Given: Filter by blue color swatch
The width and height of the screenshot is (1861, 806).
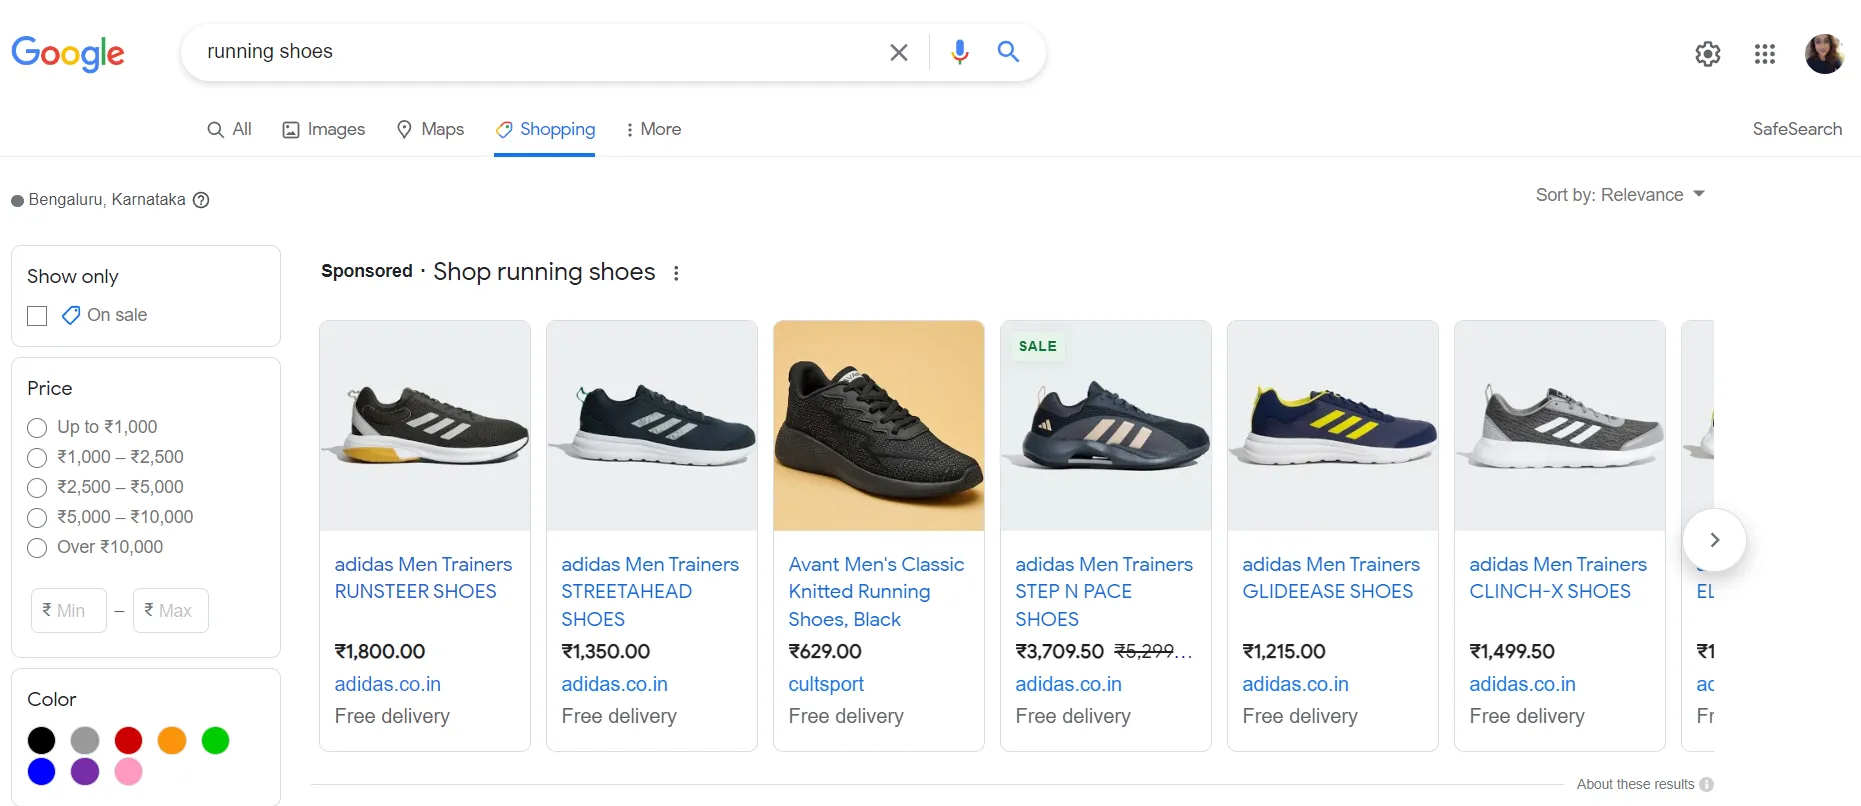Looking at the screenshot, I should pyautogui.click(x=42, y=772).
